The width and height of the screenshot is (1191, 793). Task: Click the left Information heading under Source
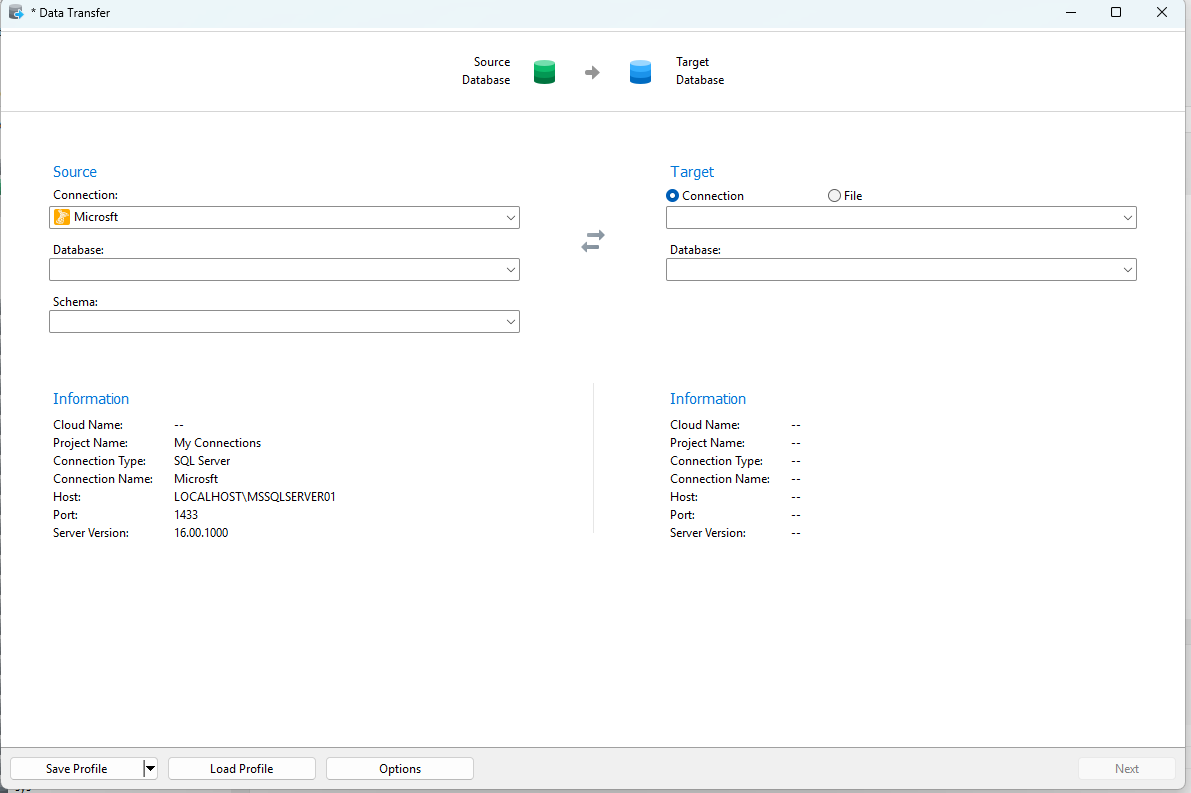pos(91,399)
